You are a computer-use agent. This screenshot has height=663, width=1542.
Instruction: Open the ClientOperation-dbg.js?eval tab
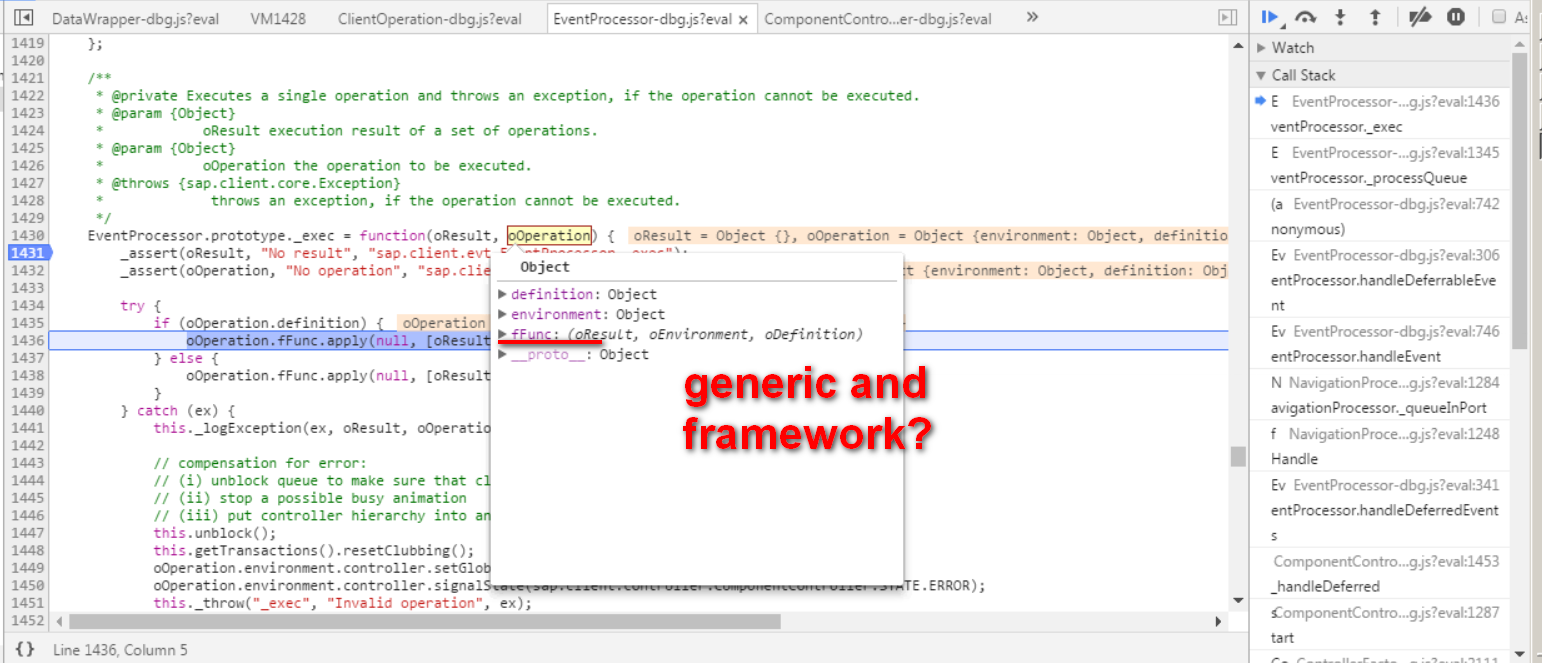[x=430, y=19]
